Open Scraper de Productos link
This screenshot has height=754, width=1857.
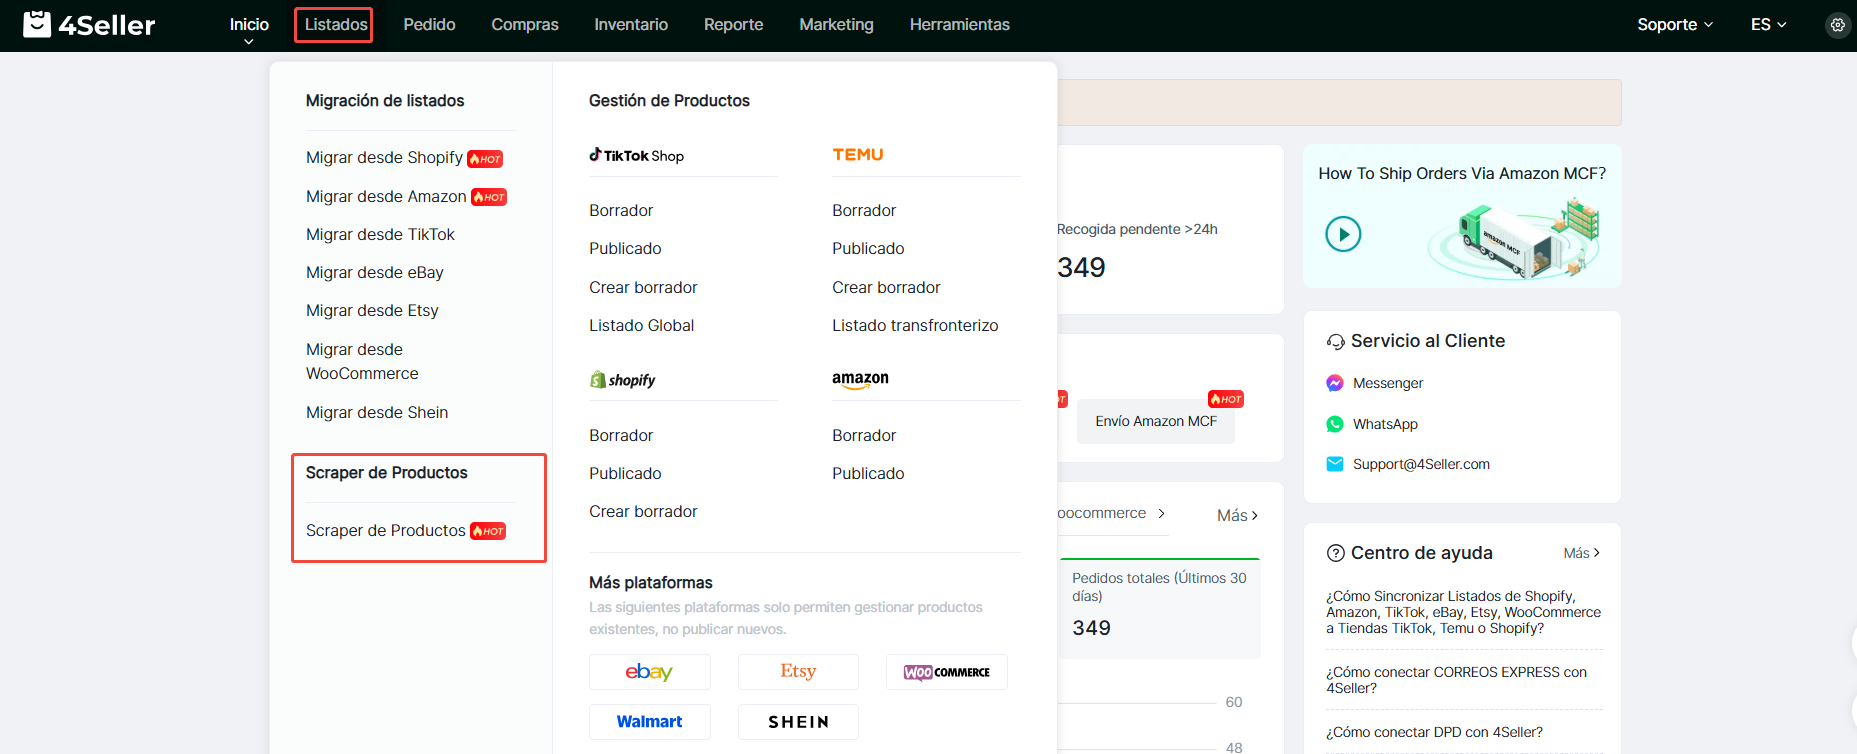tap(385, 531)
